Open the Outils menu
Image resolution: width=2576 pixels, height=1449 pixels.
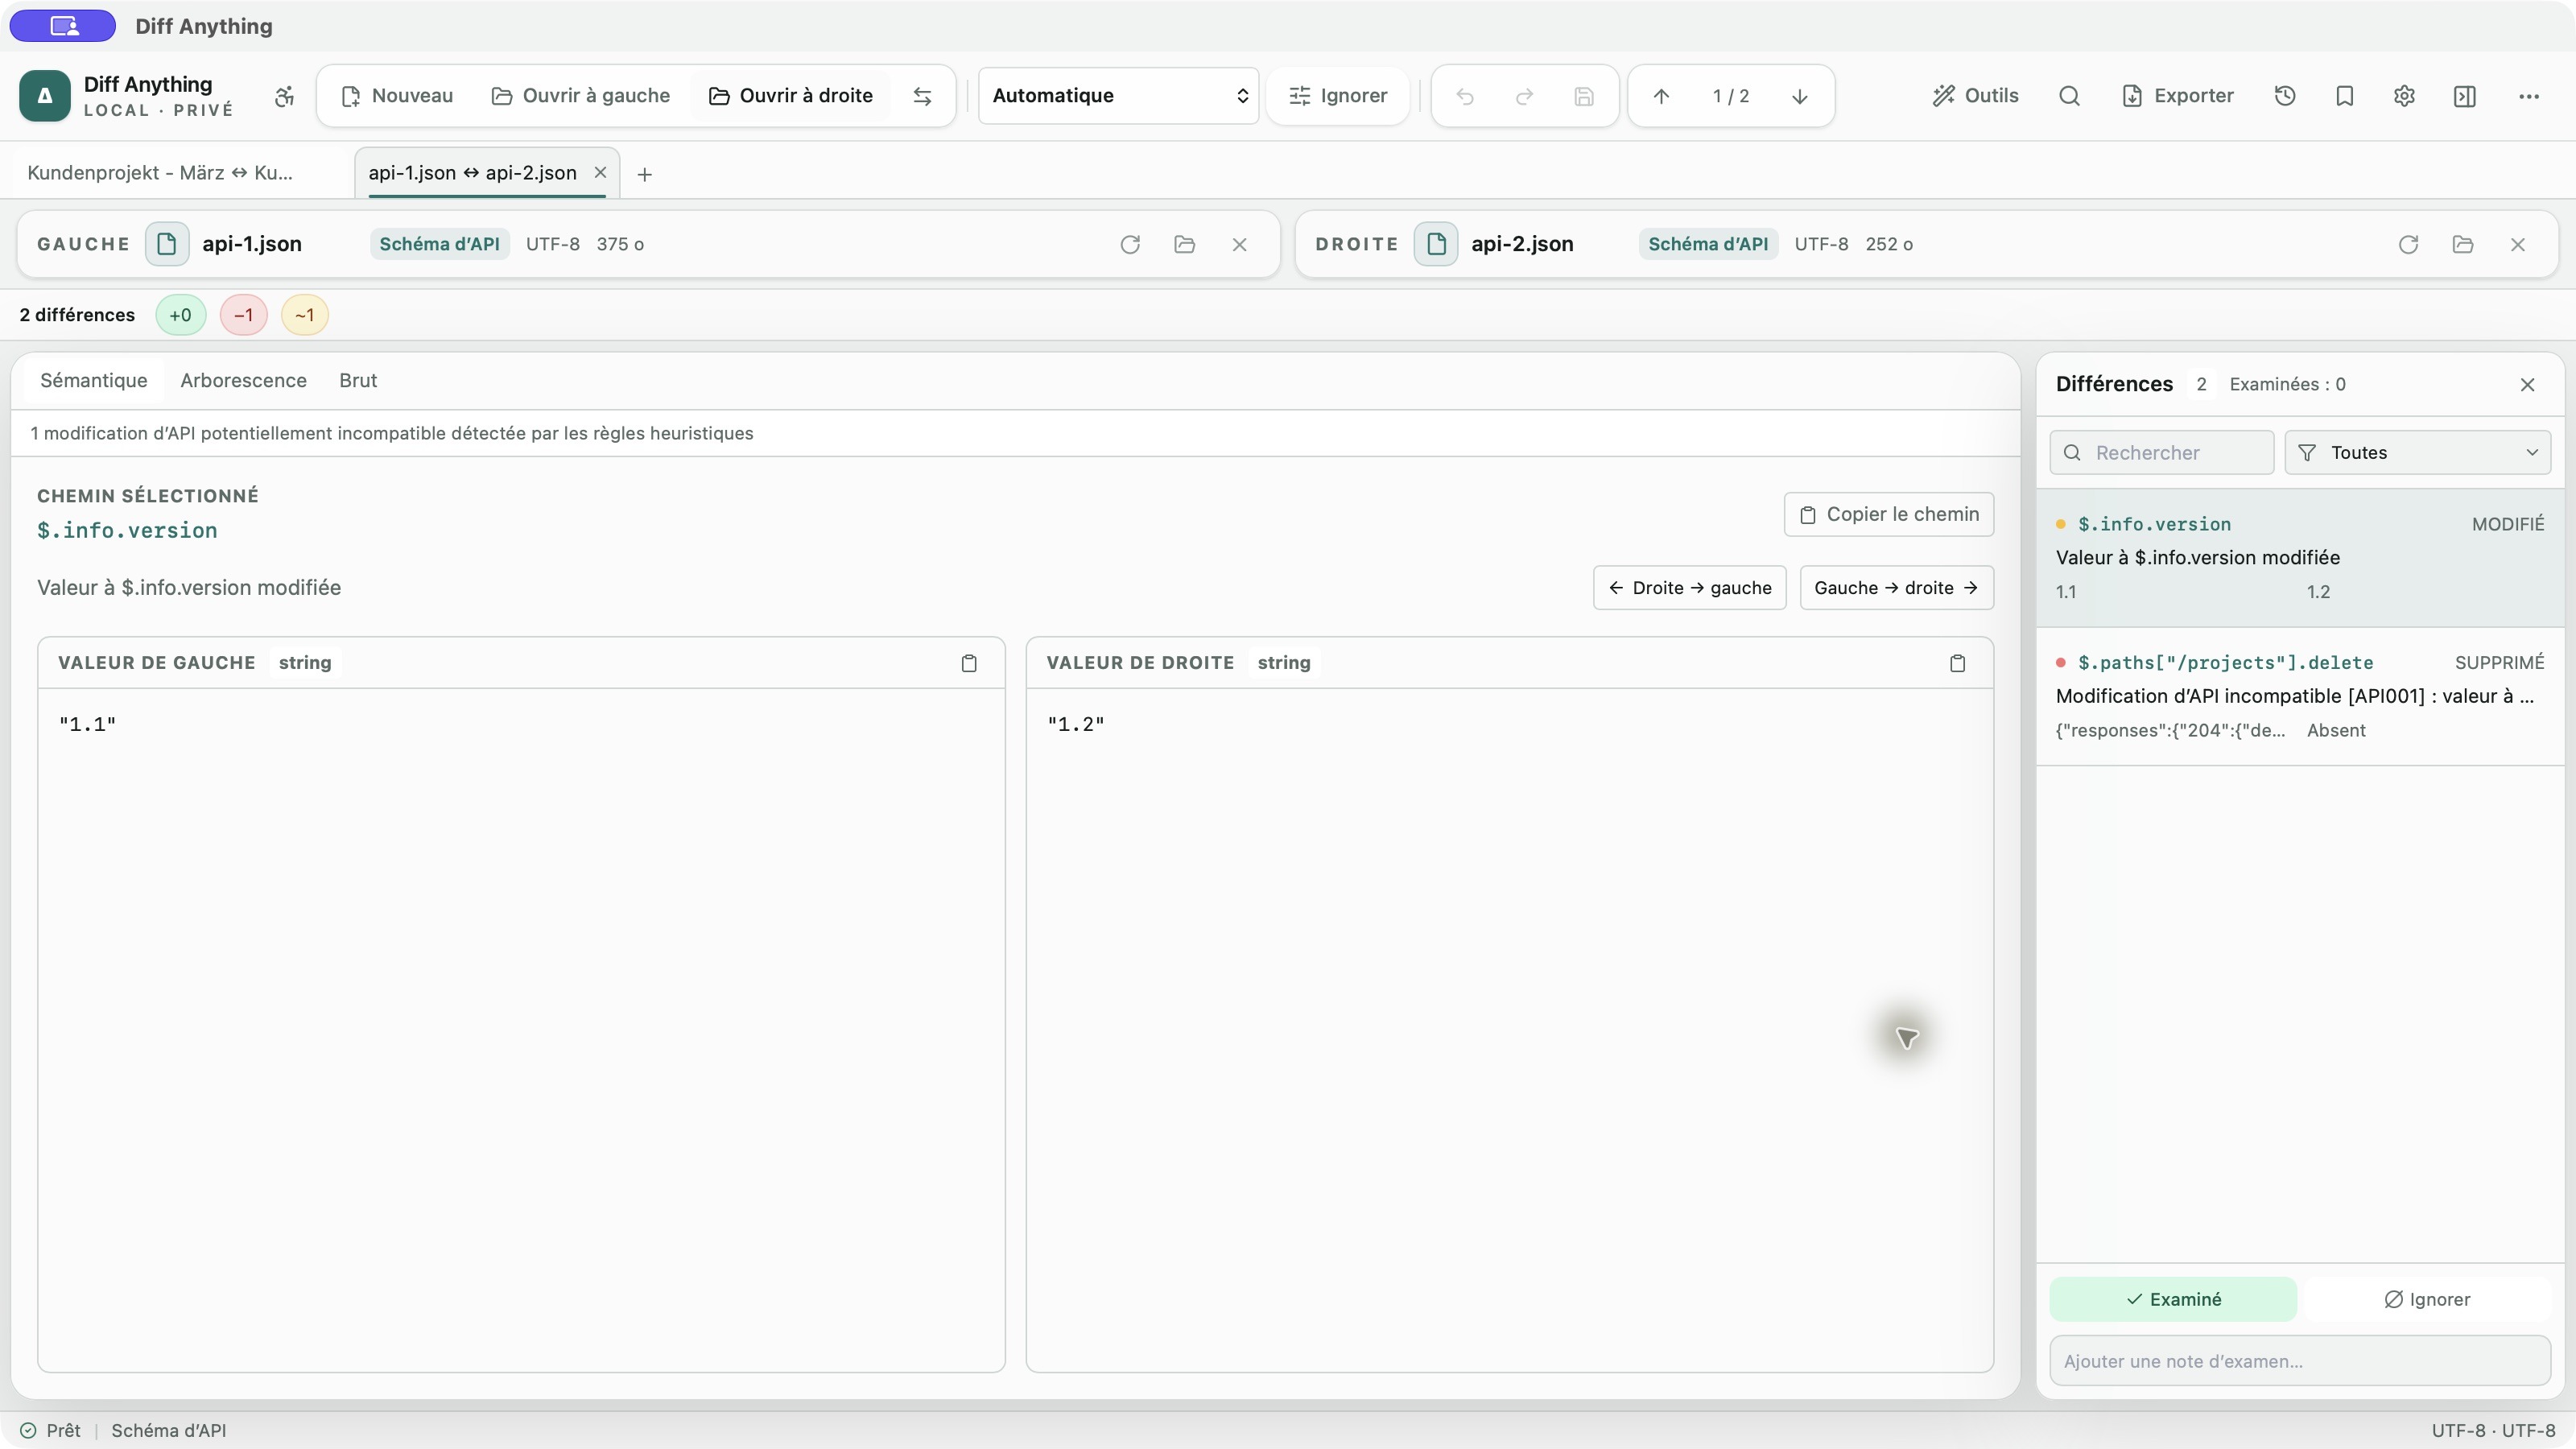coord(1975,96)
